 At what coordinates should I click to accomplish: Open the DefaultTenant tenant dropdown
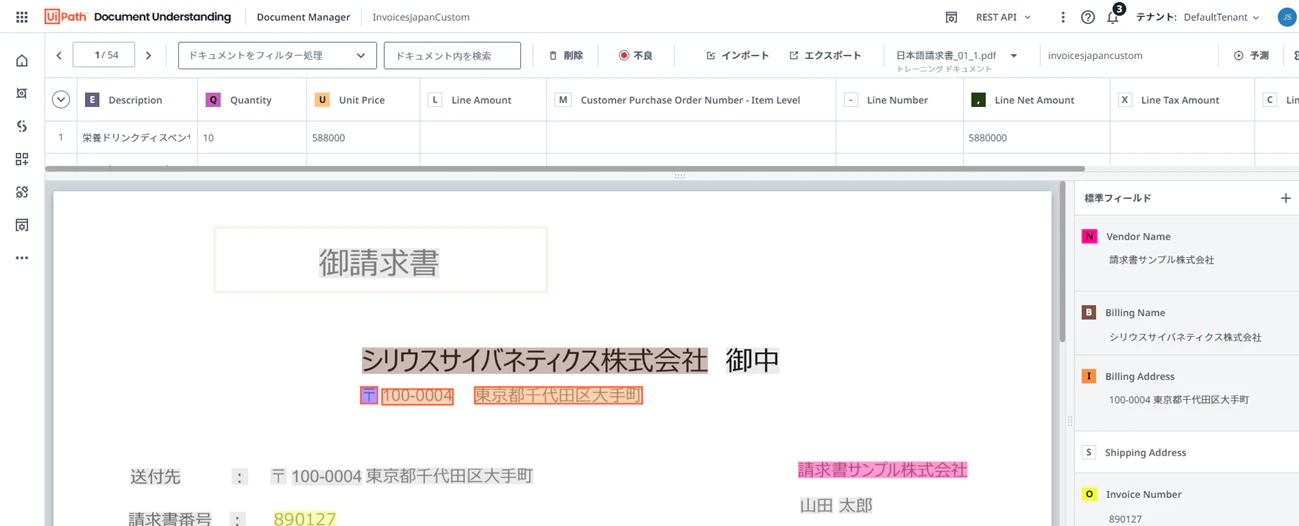1221,17
